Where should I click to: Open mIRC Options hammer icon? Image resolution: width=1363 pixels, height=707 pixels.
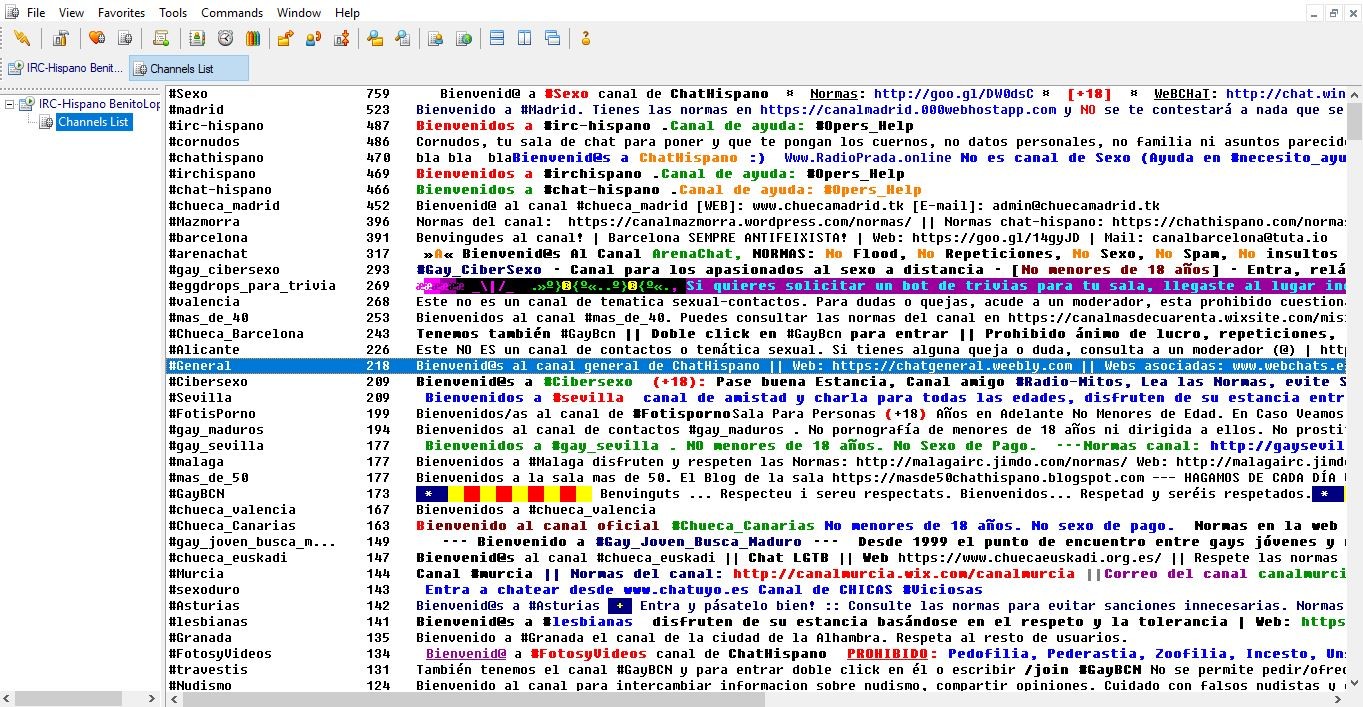(x=60, y=39)
